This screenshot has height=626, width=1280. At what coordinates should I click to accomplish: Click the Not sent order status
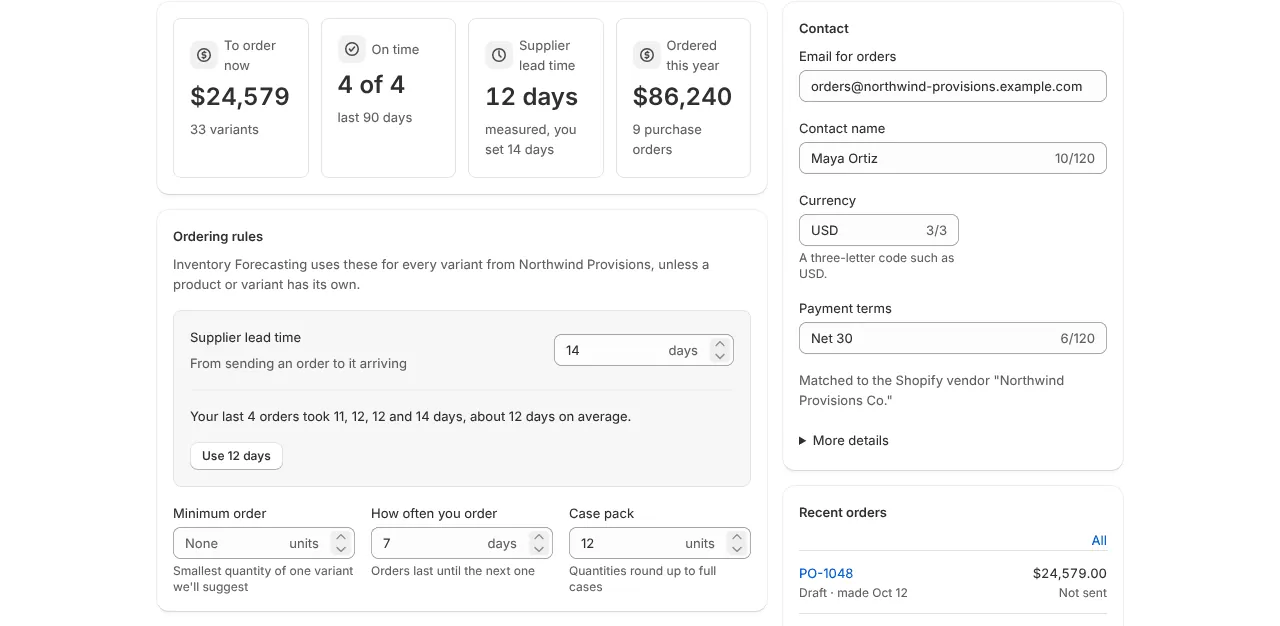click(1083, 593)
